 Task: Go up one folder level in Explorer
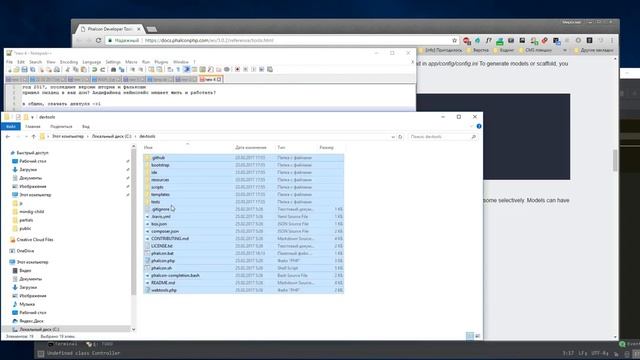33,136
